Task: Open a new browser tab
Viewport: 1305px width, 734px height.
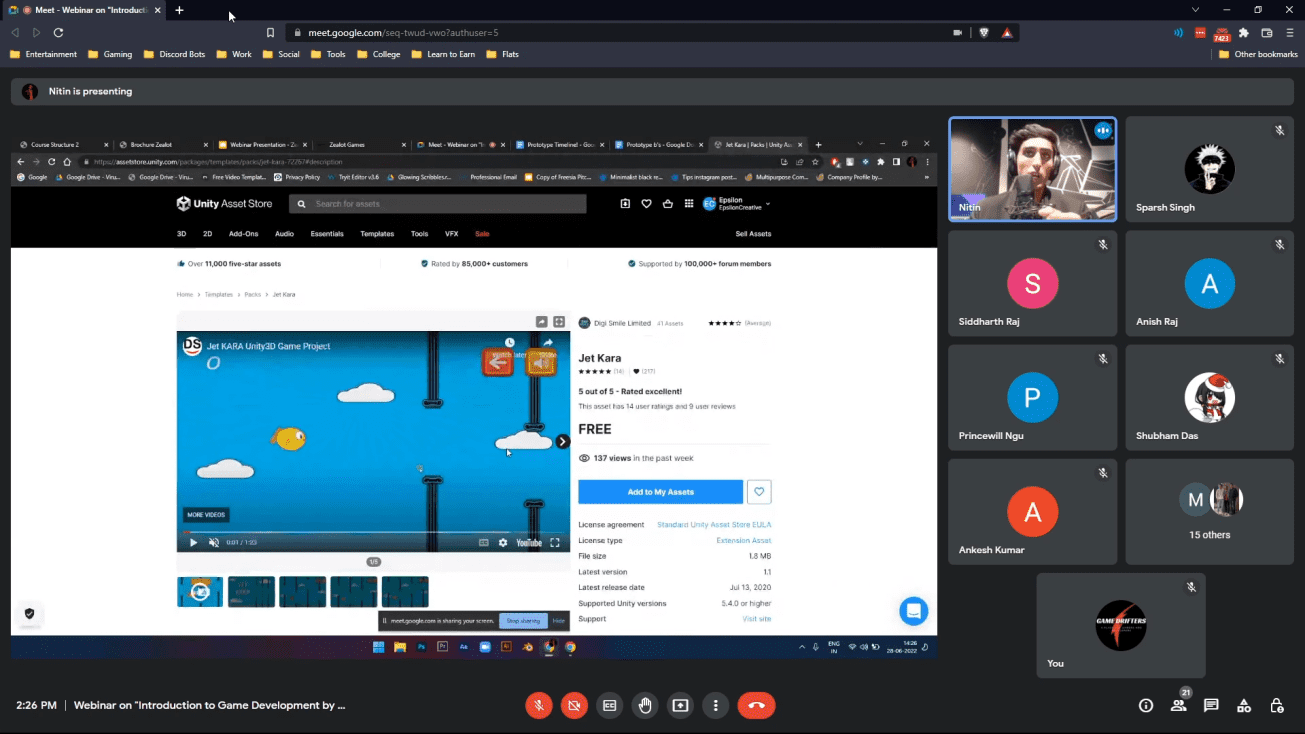Action: coord(179,10)
